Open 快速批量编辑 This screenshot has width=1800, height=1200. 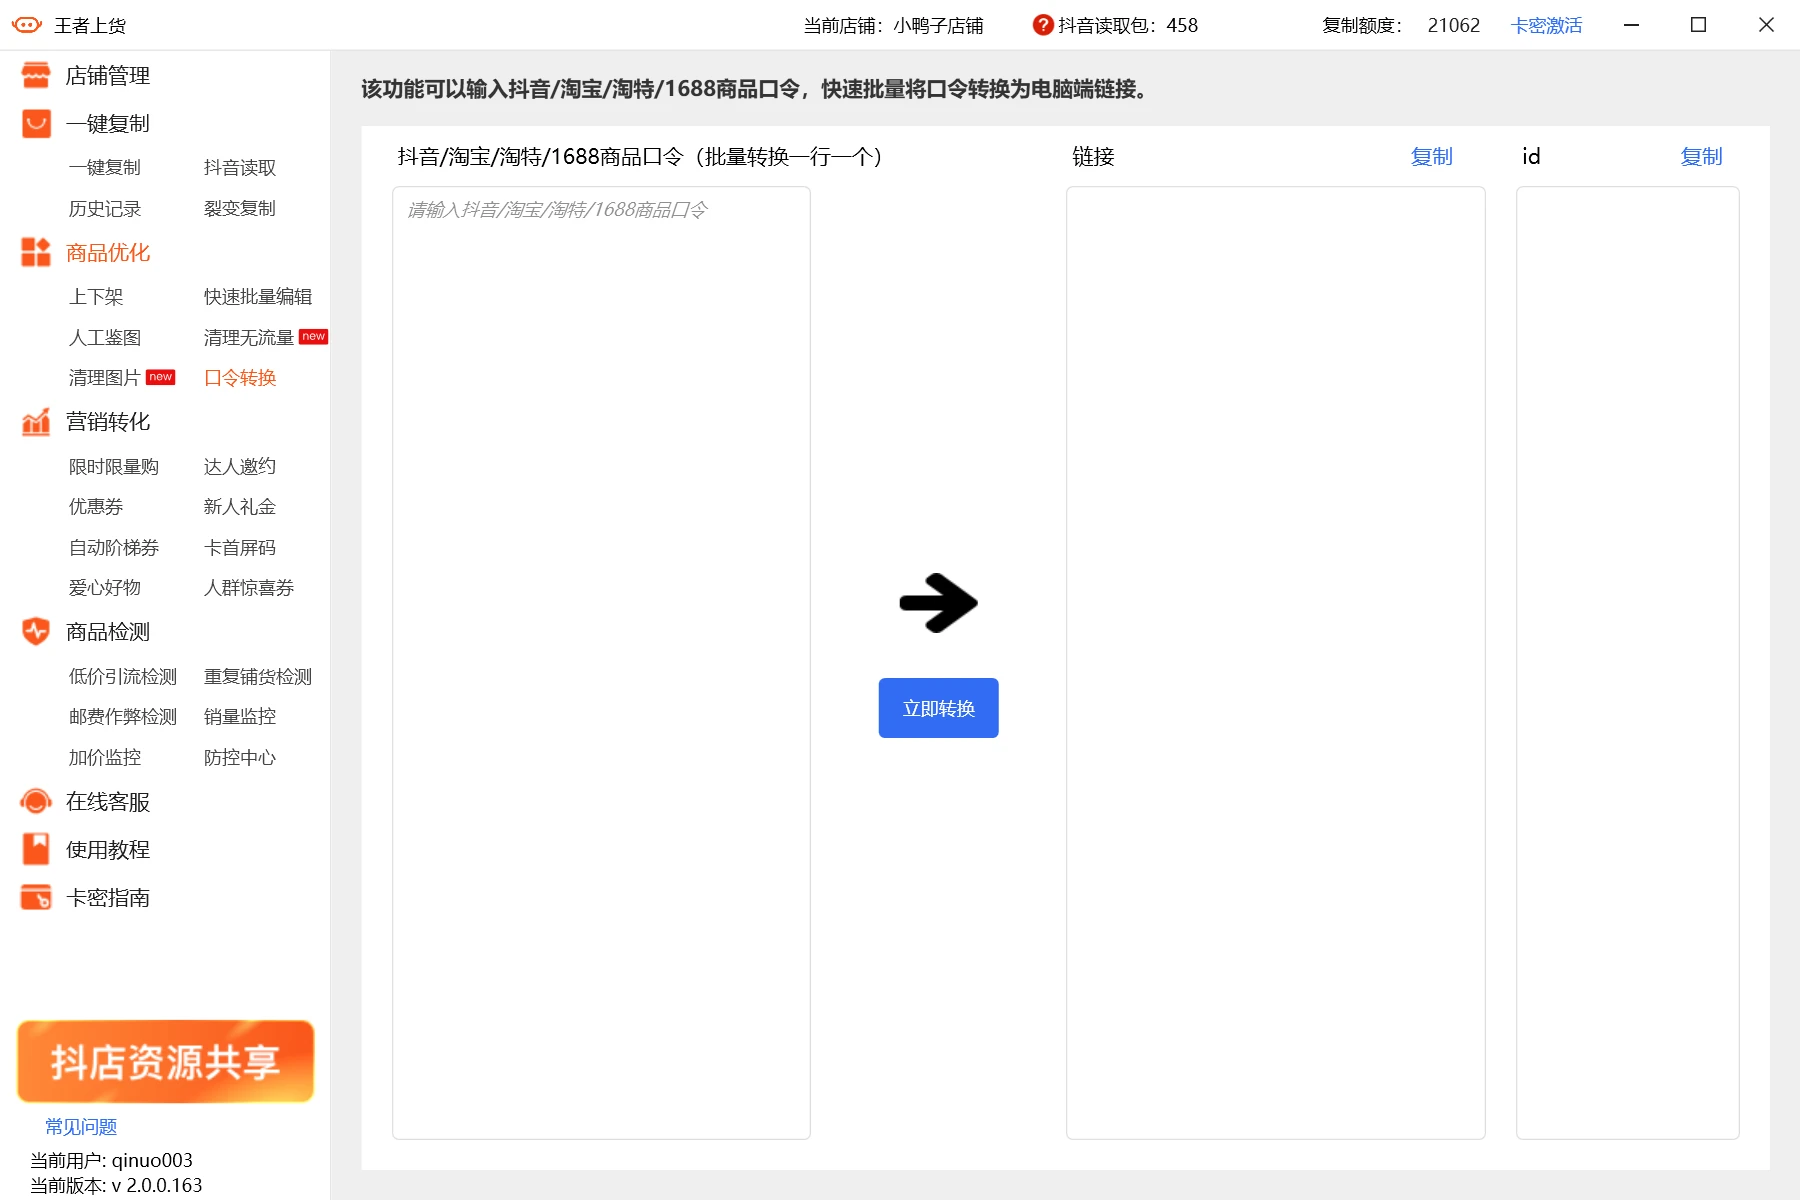coord(258,297)
